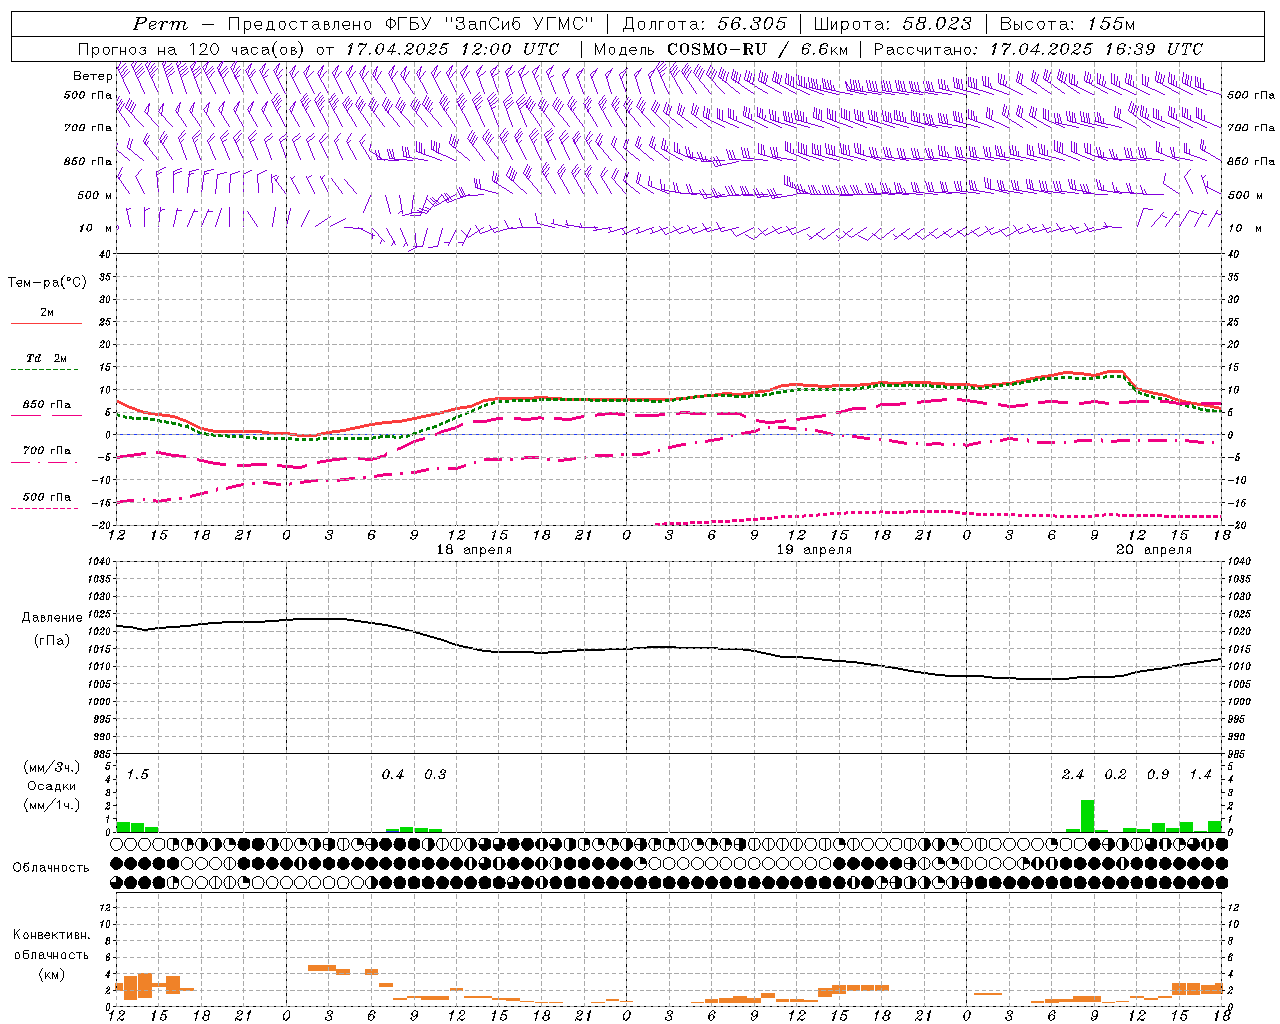This screenshot has height=1024, width=1280.
Task: Click the "Тем-ра(°C)" temperature panel label
Action: (47, 283)
